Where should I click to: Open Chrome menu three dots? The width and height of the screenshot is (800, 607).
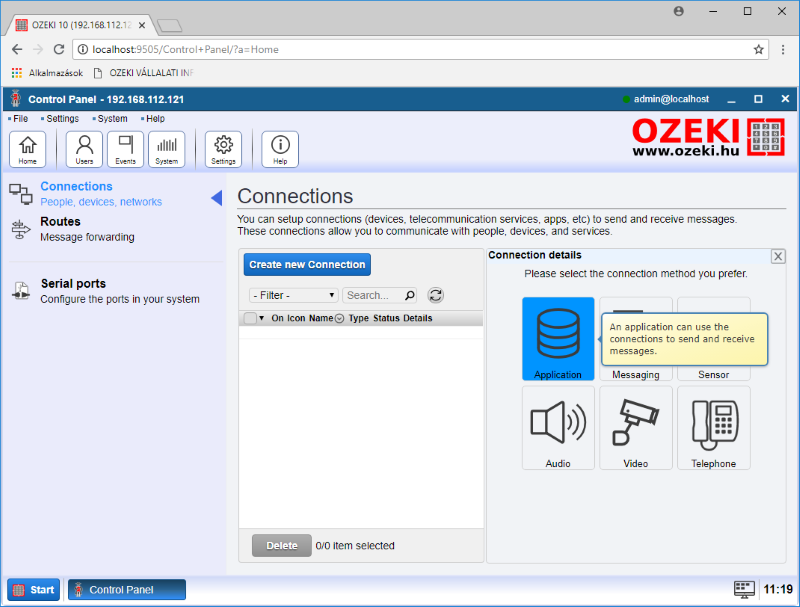point(783,49)
